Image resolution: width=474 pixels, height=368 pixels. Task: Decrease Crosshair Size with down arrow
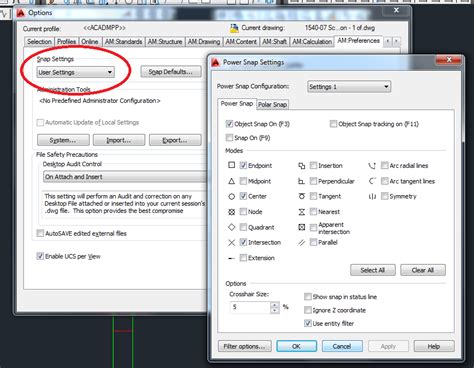(x=275, y=310)
